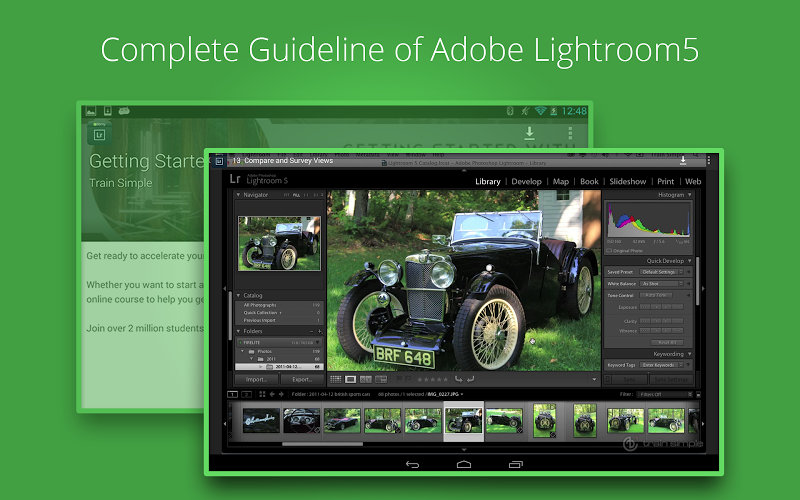Open the Saved Preset Default Settings dropdown

click(662, 272)
